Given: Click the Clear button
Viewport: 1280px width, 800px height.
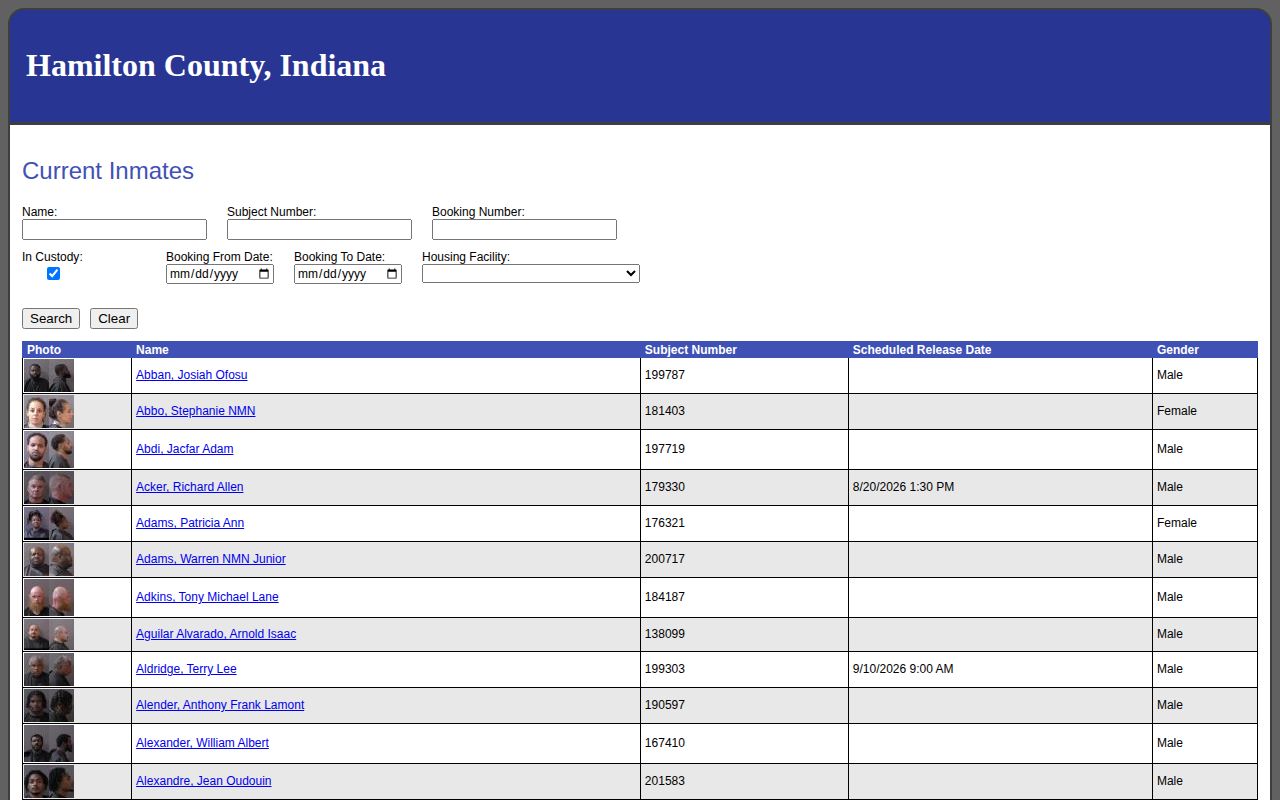Looking at the screenshot, I should pyautogui.click(x=114, y=319).
